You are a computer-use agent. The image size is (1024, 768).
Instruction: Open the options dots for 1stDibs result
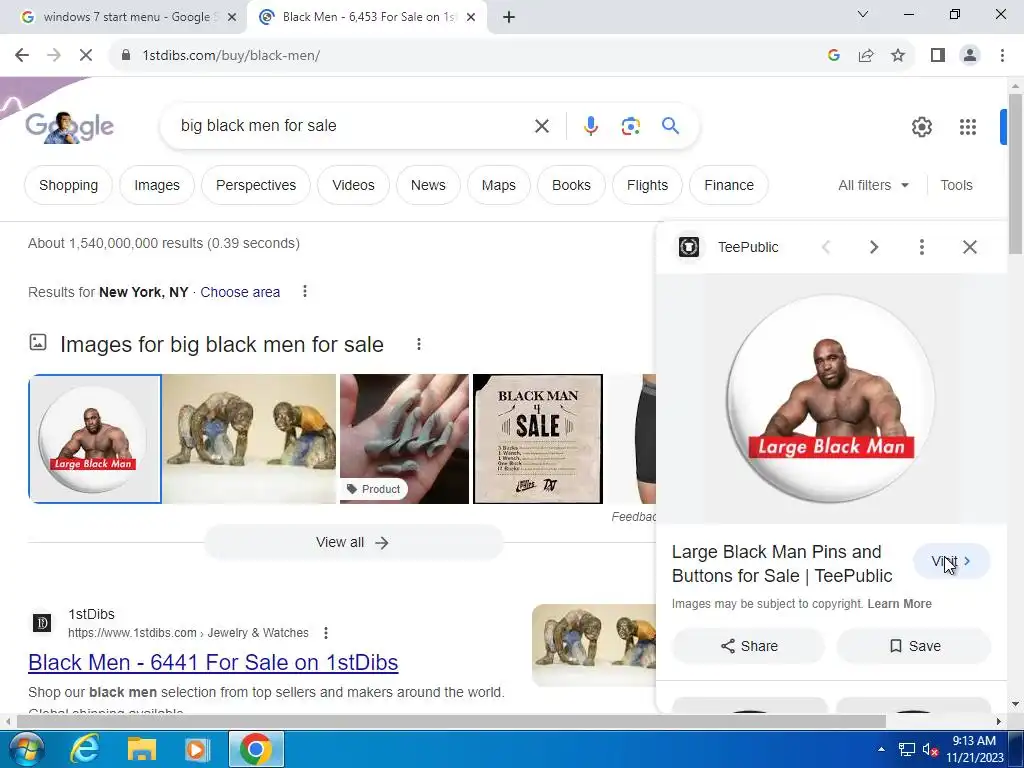[326, 632]
